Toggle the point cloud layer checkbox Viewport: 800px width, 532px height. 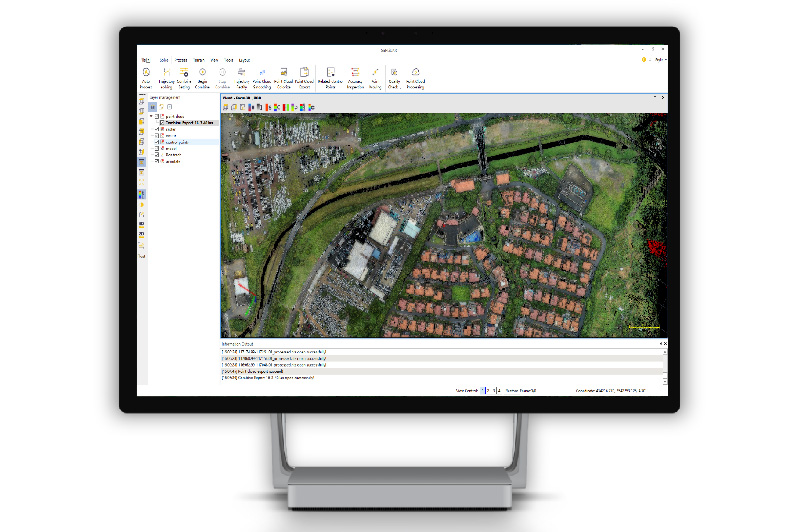click(x=156, y=116)
